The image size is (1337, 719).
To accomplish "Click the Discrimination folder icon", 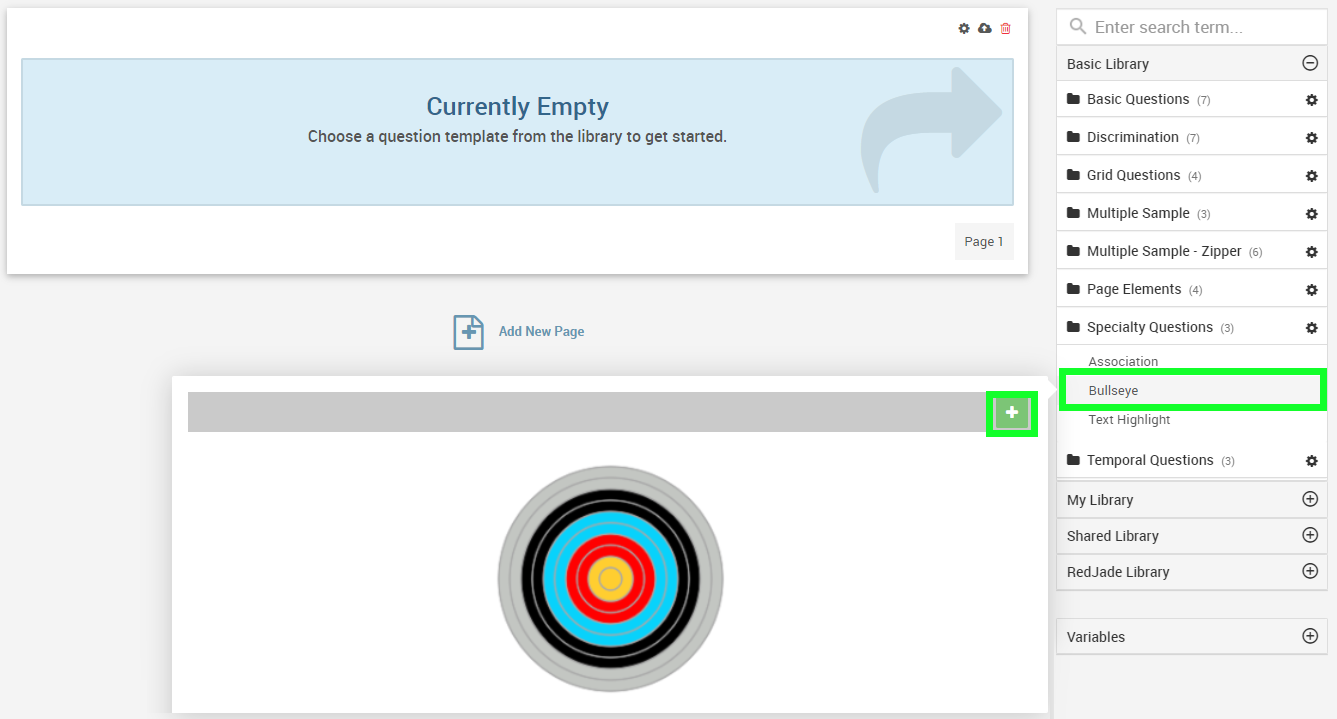I will (1073, 137).
